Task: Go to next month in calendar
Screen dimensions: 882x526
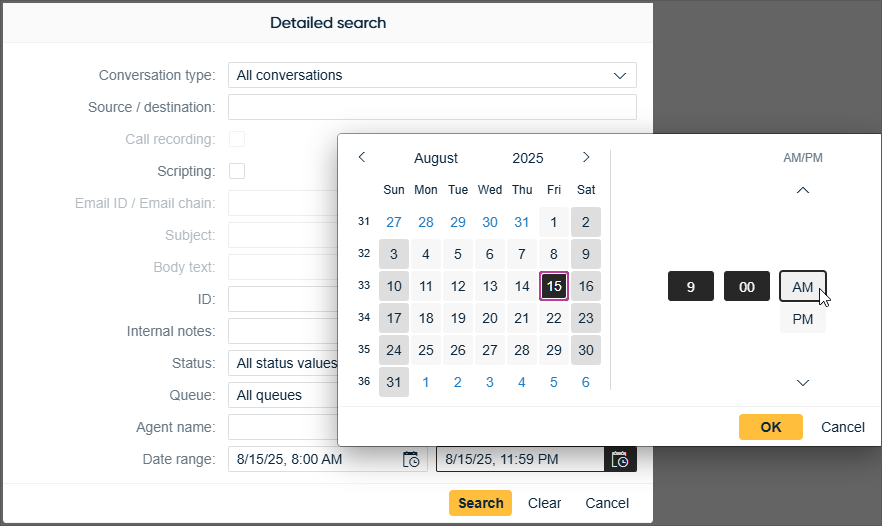Action: [x=586, y=157]
